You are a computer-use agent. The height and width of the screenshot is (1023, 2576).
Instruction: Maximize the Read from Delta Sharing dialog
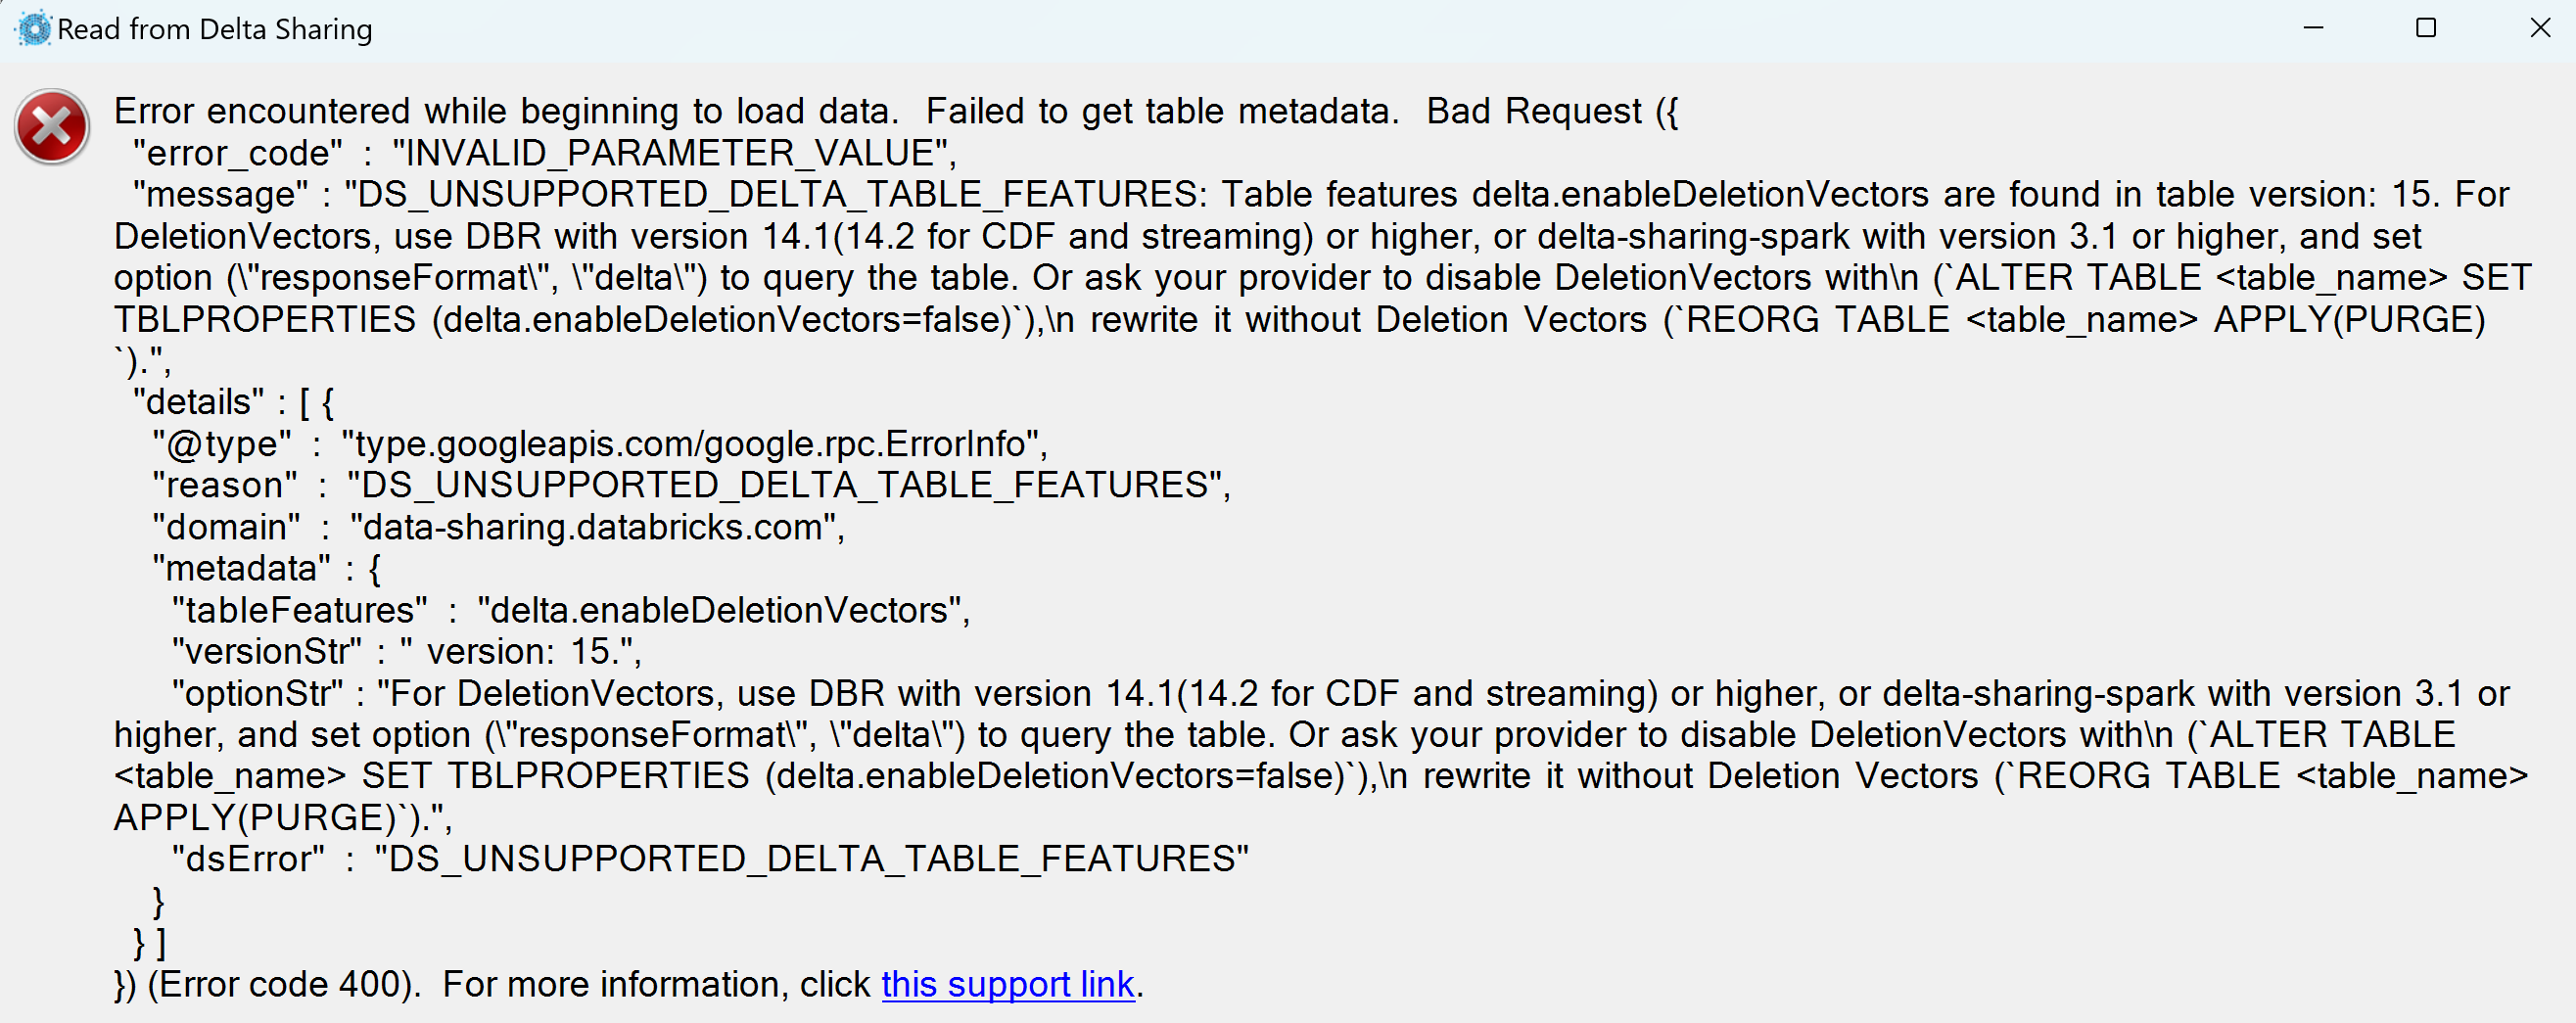(2426, 28)
